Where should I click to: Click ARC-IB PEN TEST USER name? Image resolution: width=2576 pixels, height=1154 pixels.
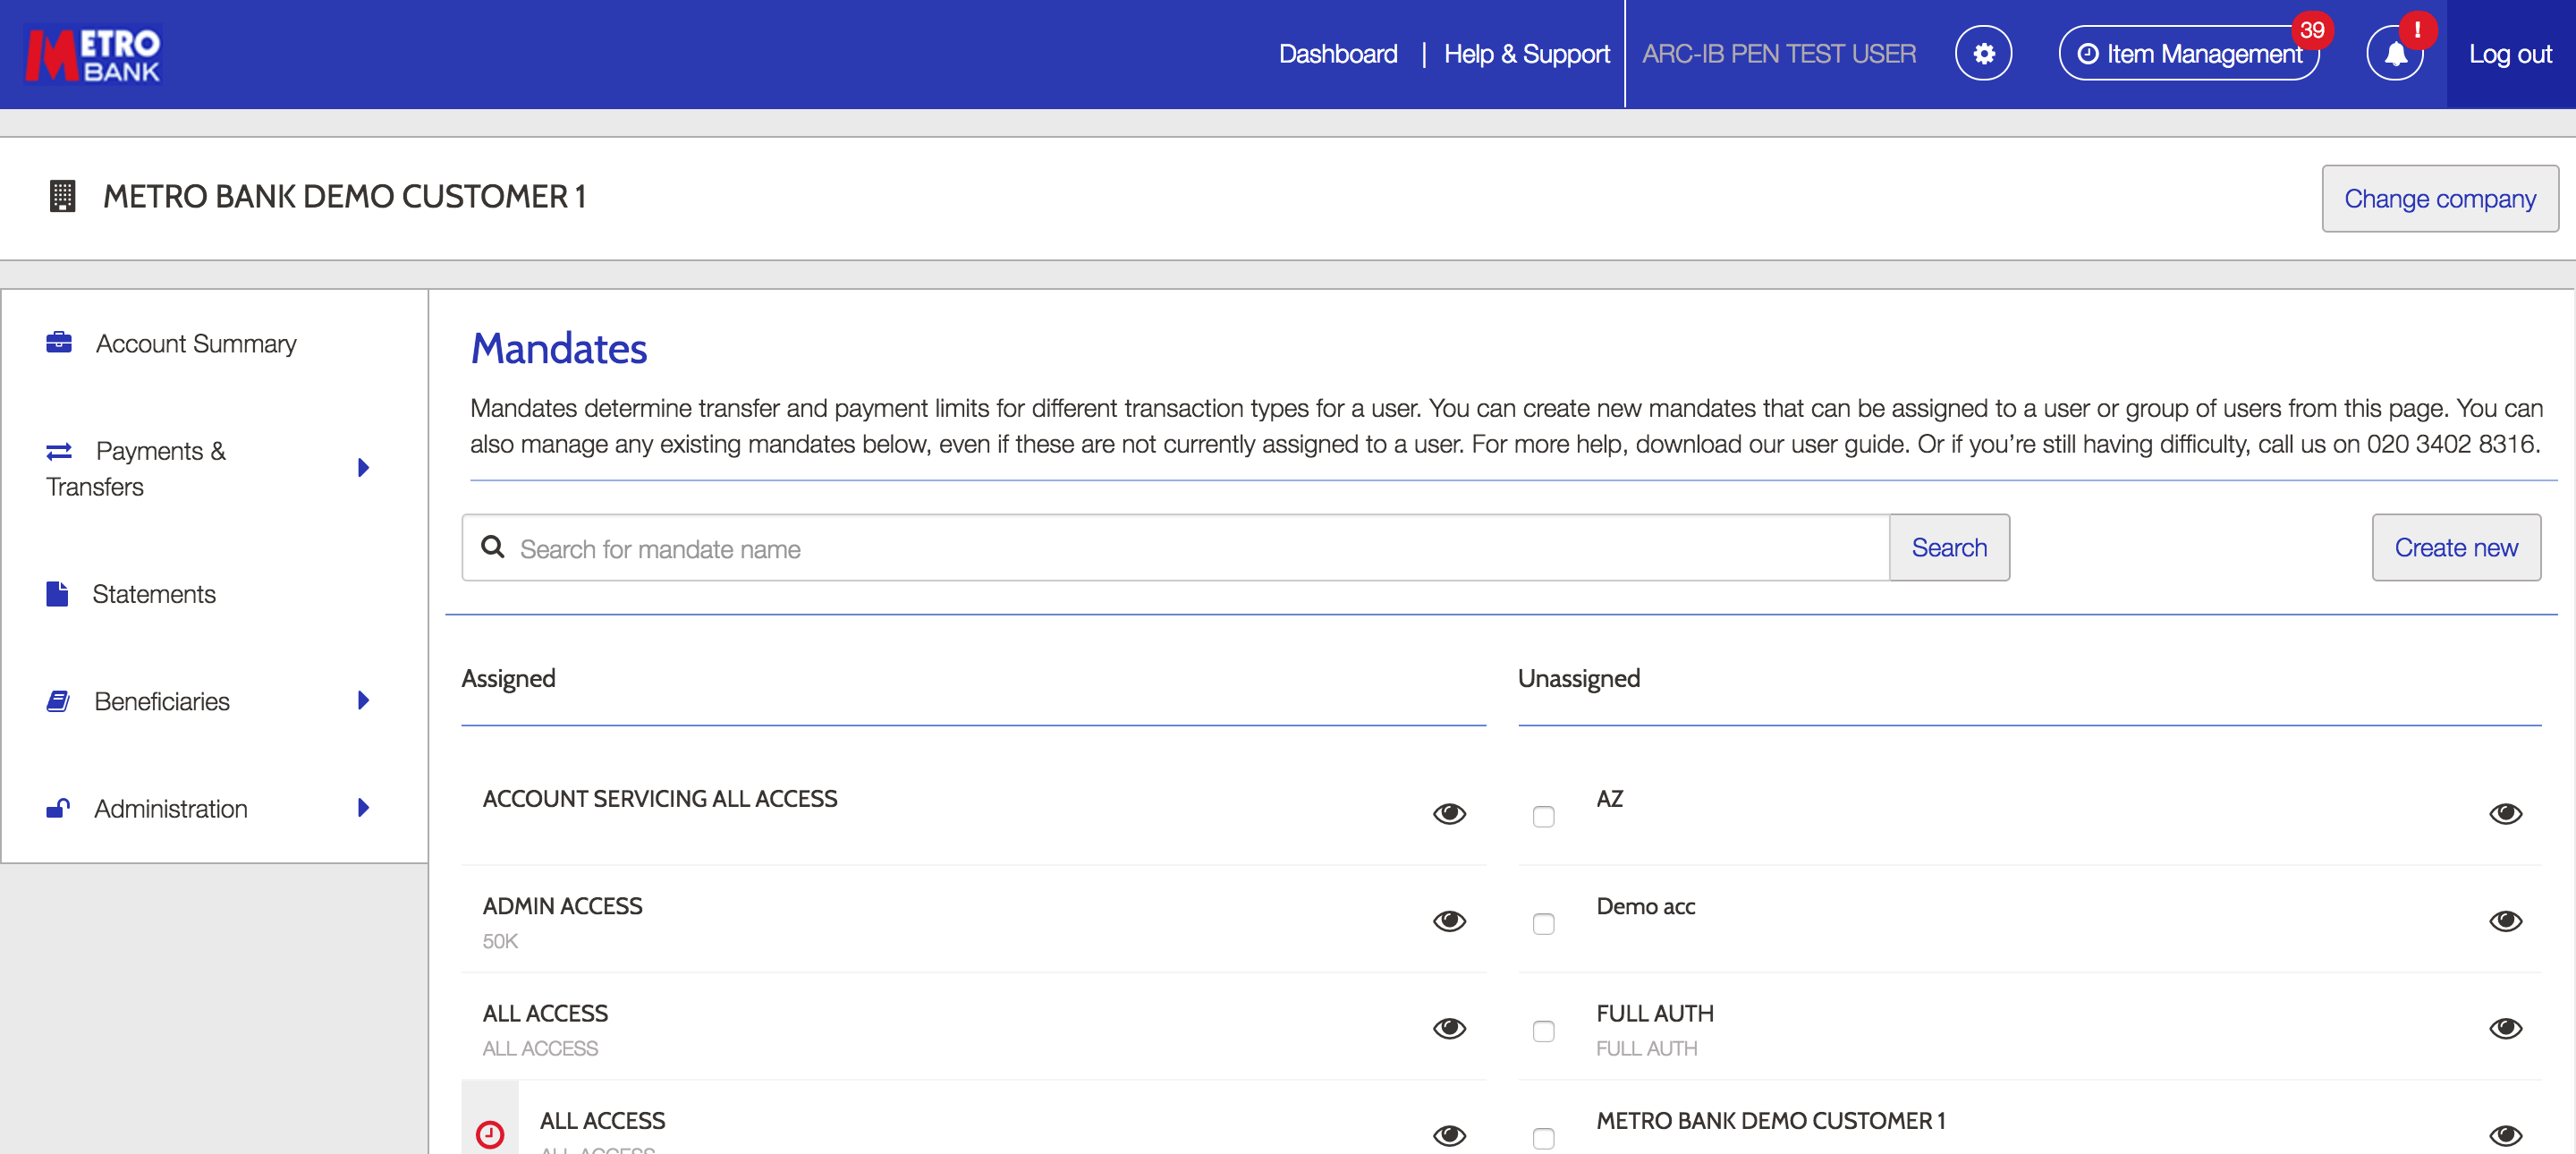pyautogui.click(x=1779, y=54)
